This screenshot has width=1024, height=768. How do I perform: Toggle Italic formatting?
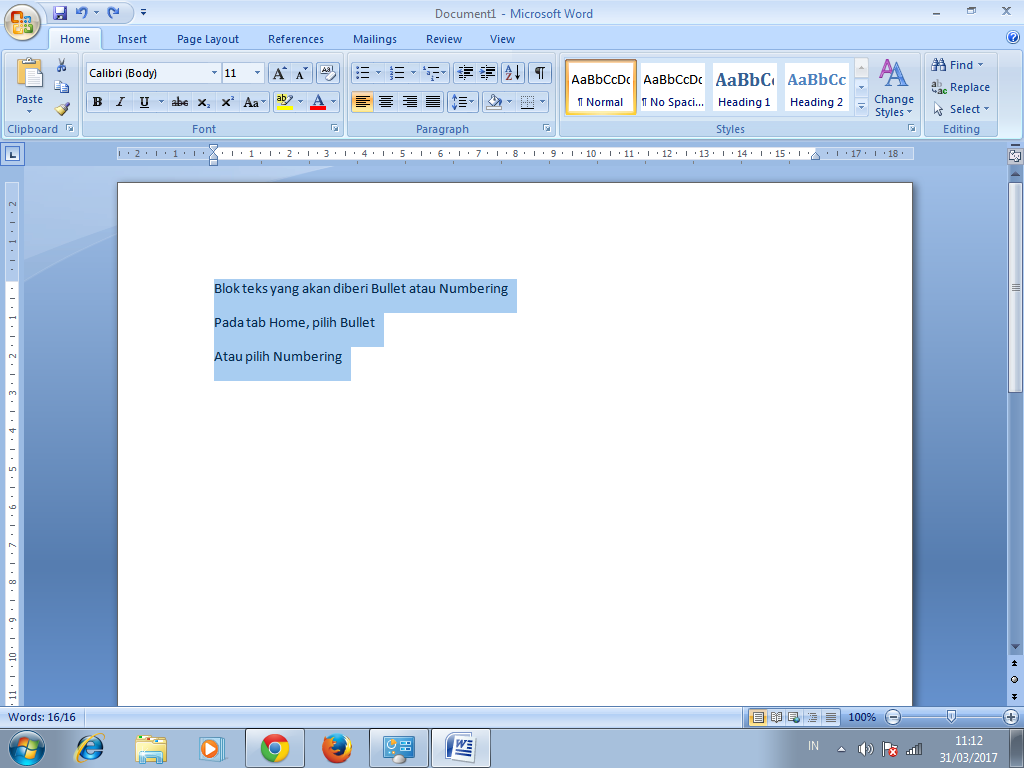[x=120, y=102]
